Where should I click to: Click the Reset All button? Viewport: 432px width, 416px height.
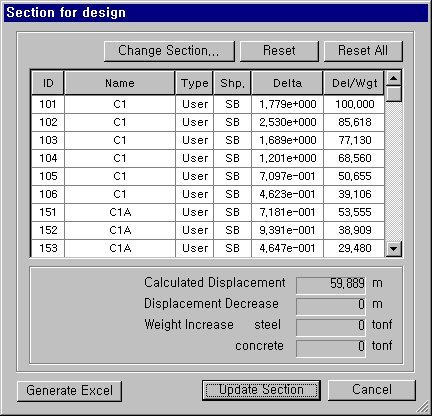click(x=363, y=51)
